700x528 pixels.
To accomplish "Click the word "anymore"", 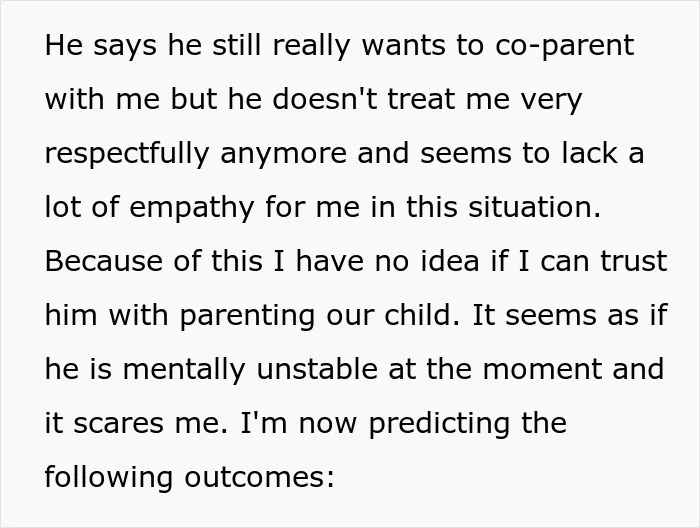I will pos(283,155).
